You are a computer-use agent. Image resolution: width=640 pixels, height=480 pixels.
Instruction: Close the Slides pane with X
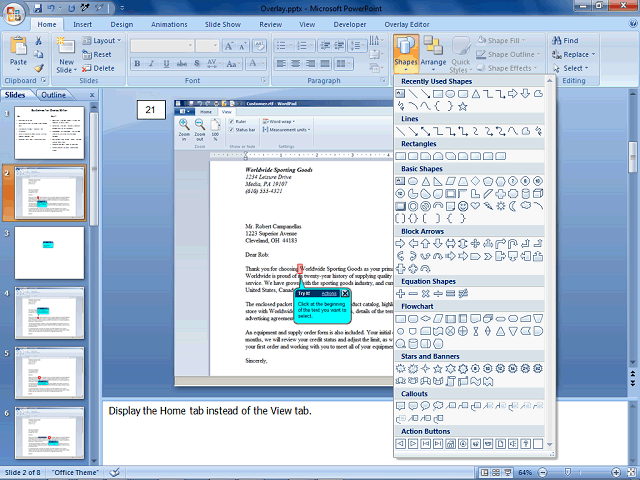click(92, 95)
